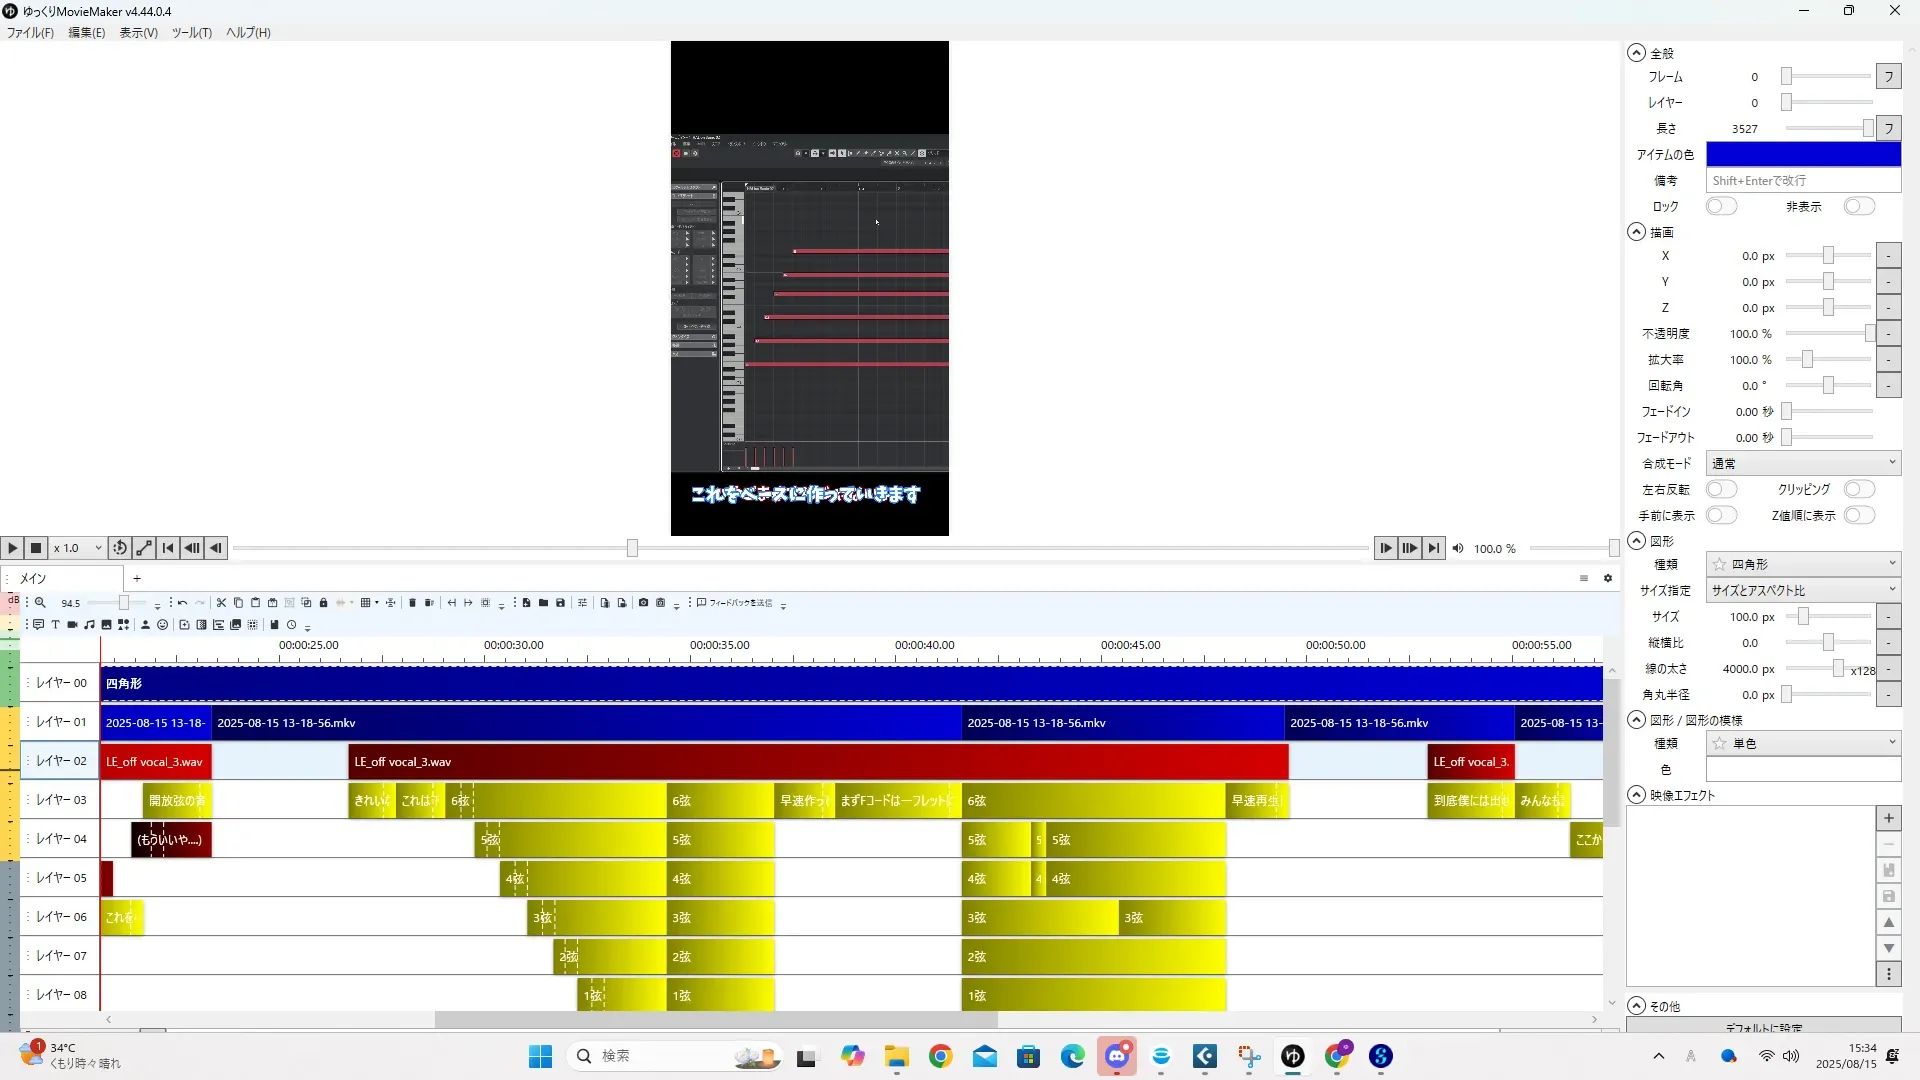Screen dimensions: 1920x1080
Task: Add an audio item with the music note icon
Action: pos(89,625)
